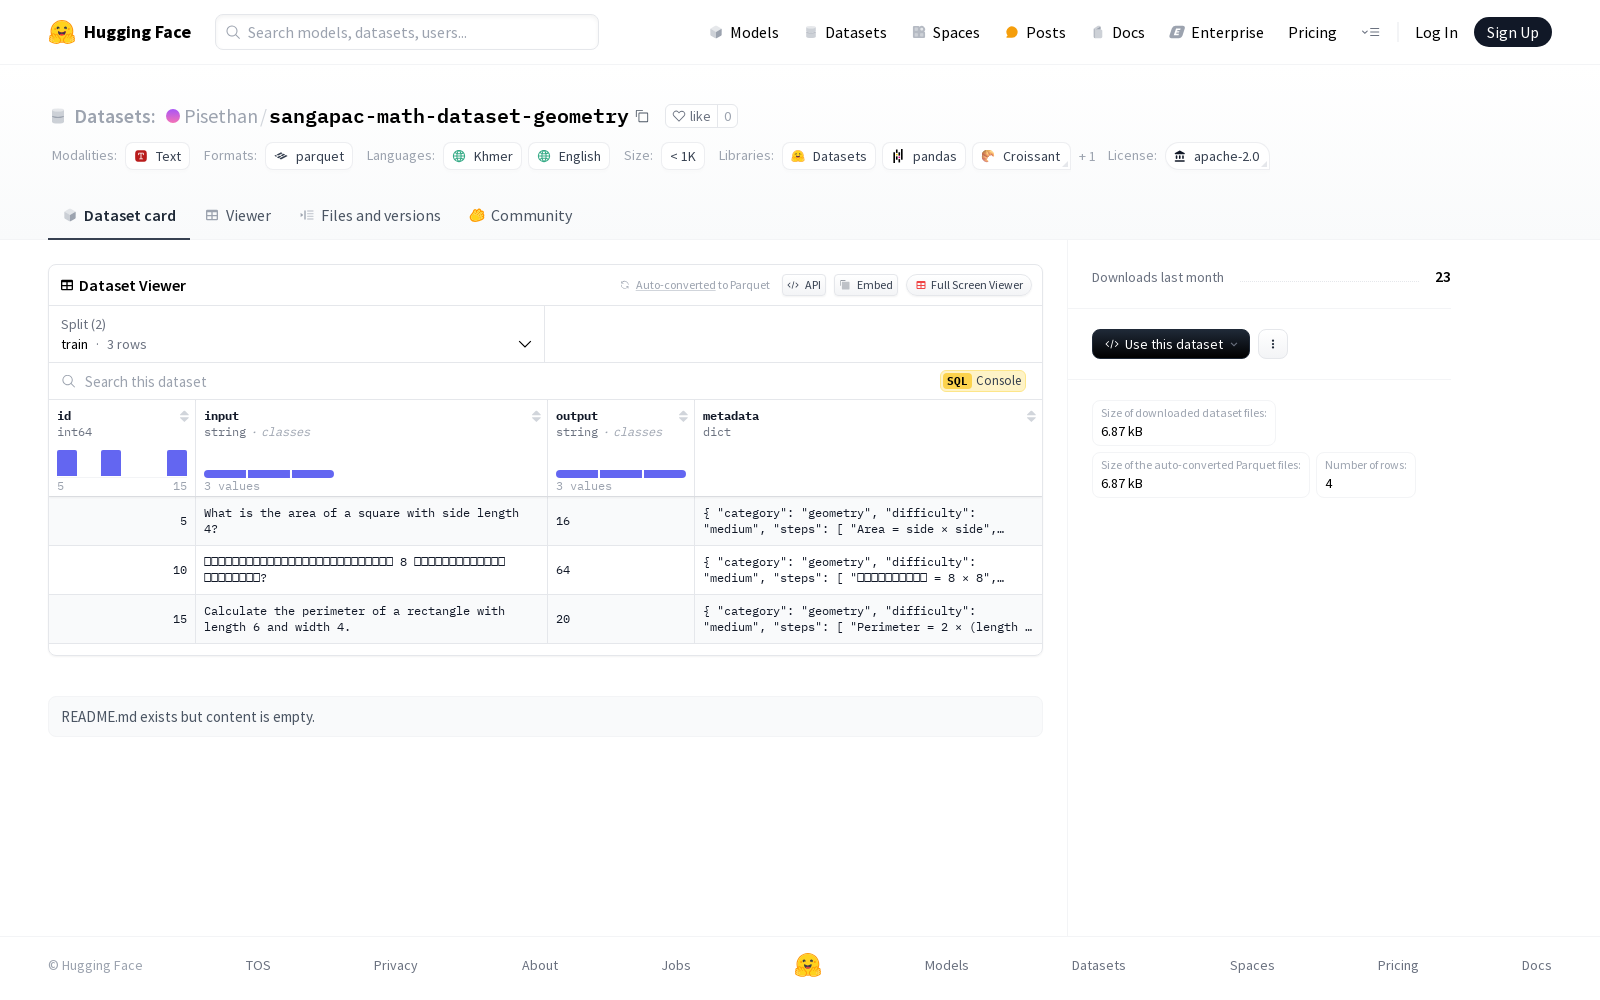The height and width of the screenshot is (1000, 1600).
Task: Click the Log In link
Action: (x=1436, y=32)
